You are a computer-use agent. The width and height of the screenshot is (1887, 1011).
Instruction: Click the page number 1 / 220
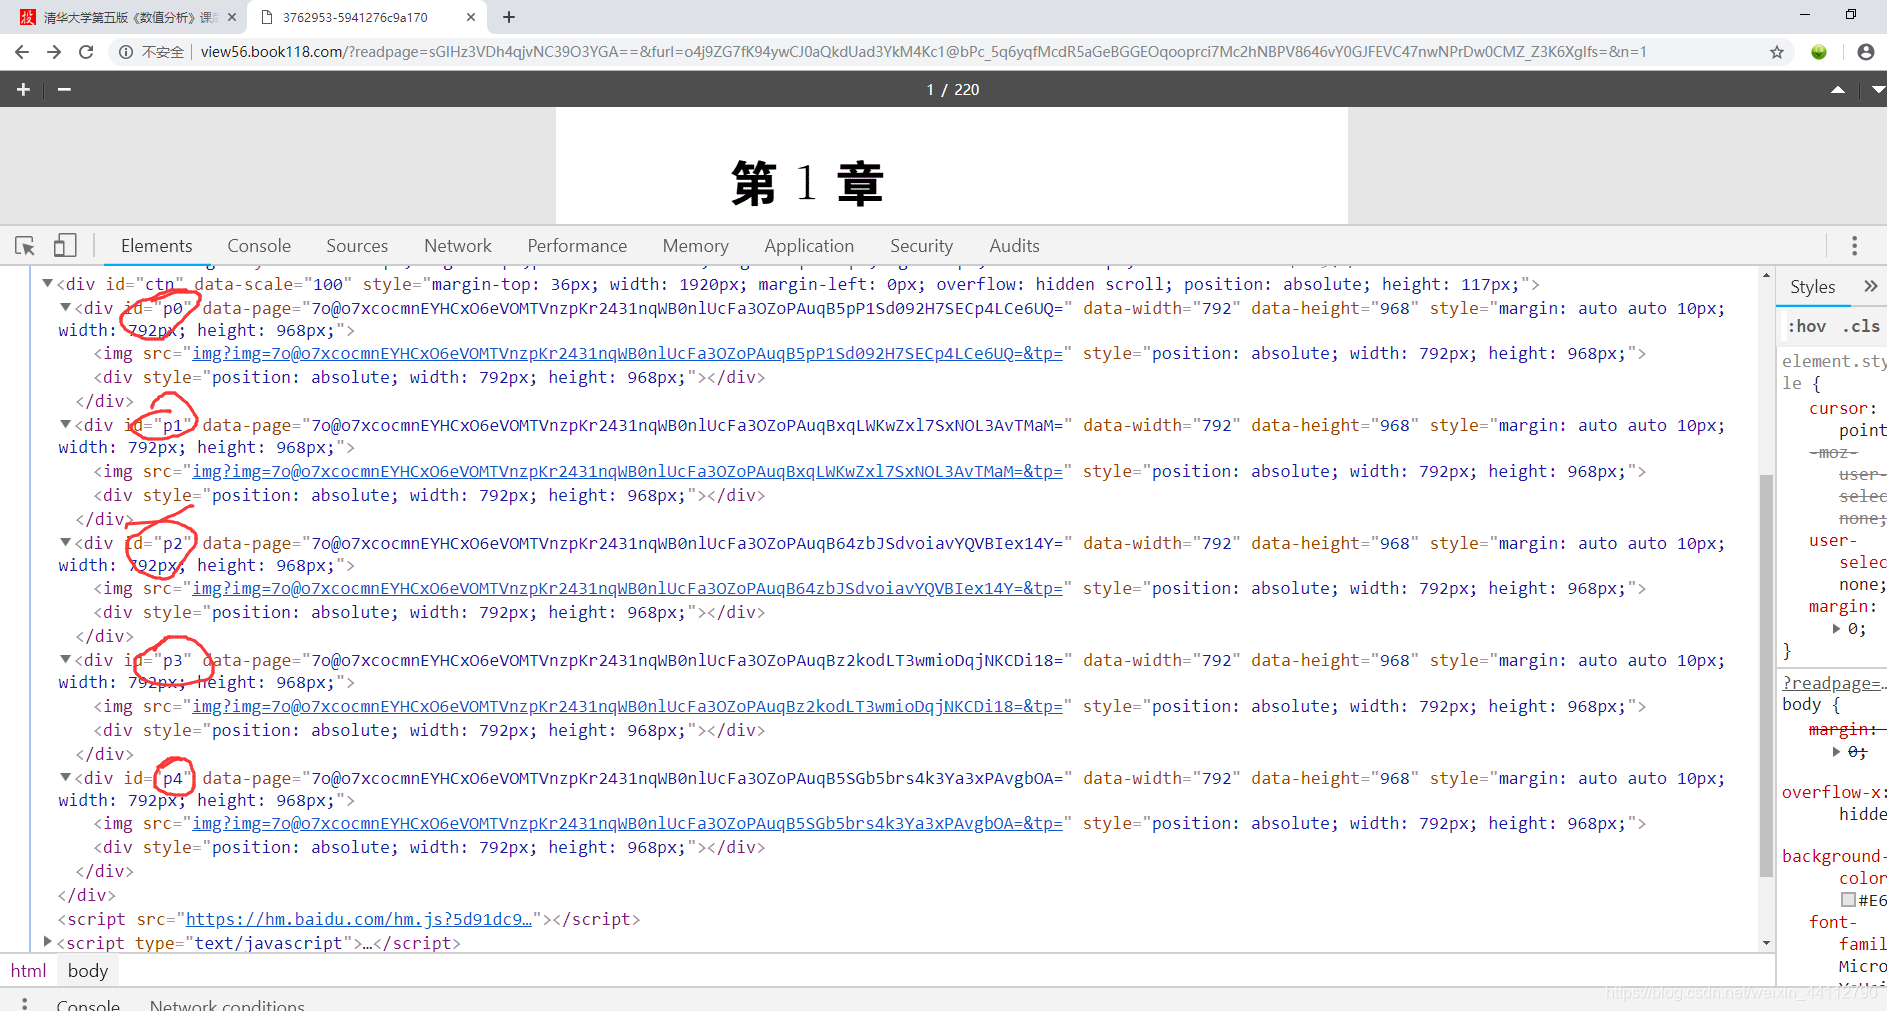pos(952,90)
